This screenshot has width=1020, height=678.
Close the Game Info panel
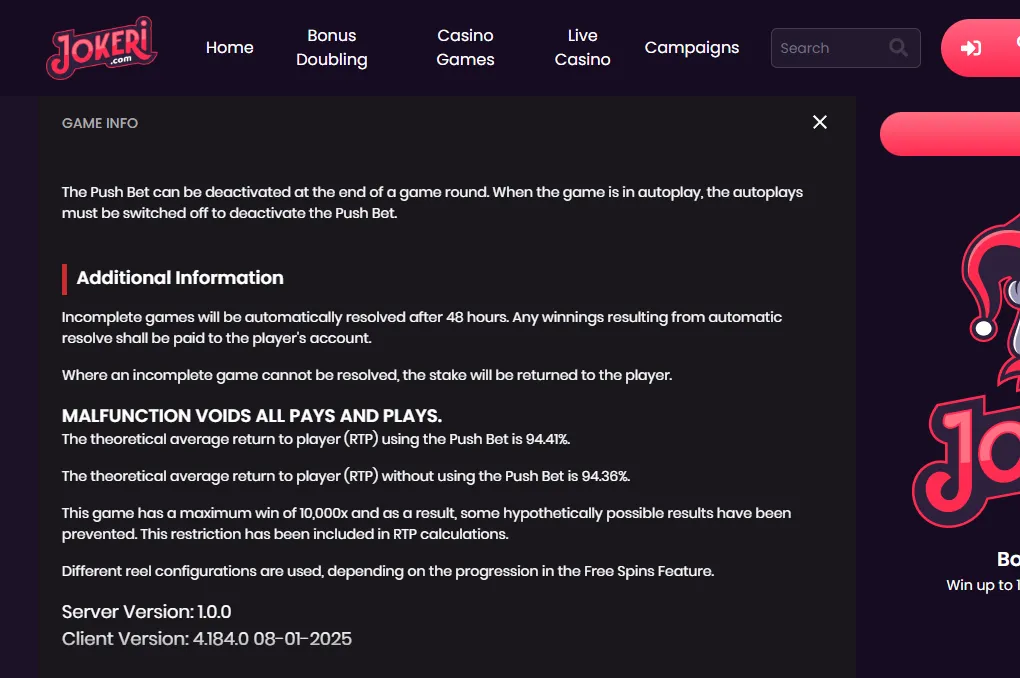click(x=820, y=122)
